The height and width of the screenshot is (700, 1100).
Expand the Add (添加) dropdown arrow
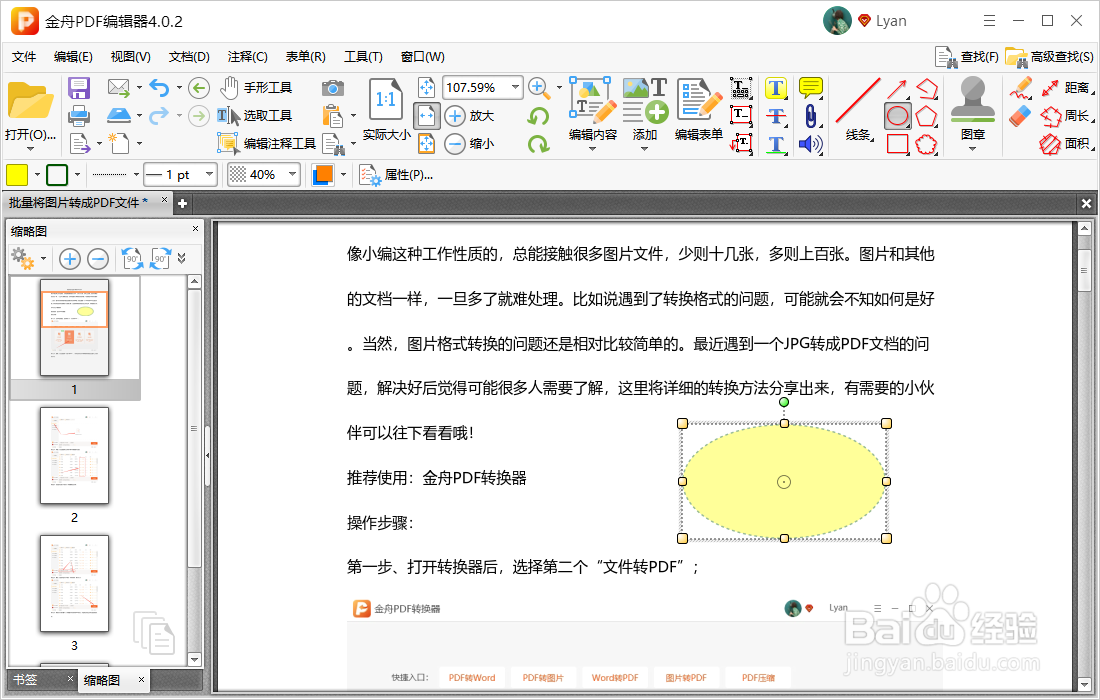point(644,149)
